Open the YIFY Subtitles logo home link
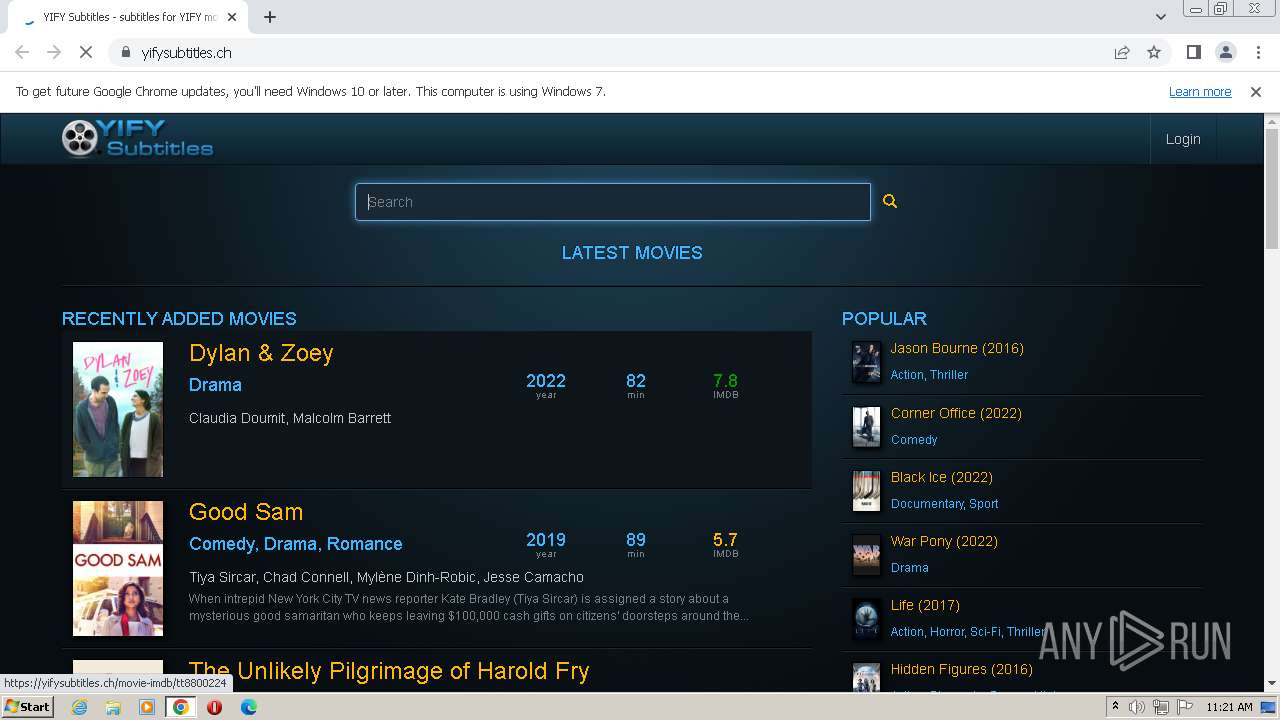The width and height of the screenshot is (1280, 720). 138,139
